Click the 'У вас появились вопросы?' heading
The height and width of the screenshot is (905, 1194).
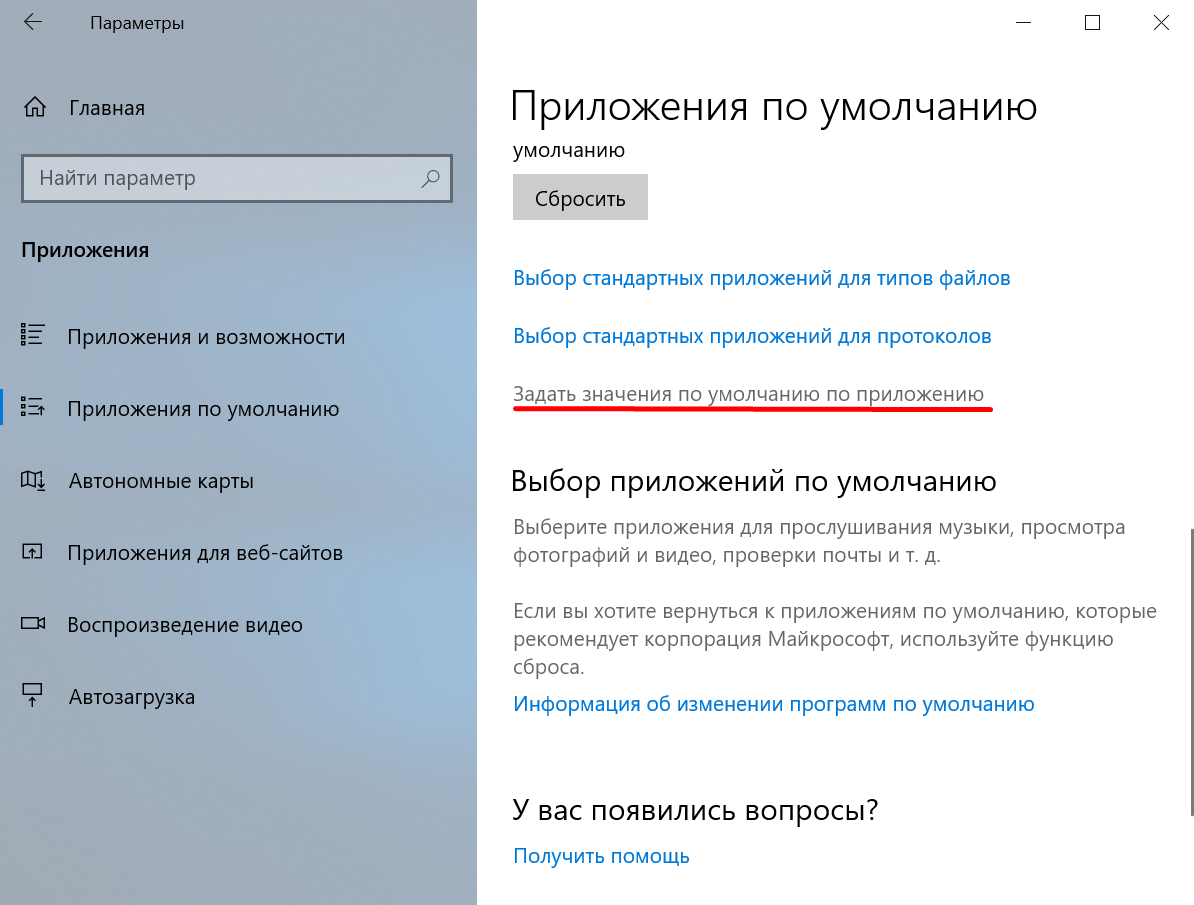(695, 810)
